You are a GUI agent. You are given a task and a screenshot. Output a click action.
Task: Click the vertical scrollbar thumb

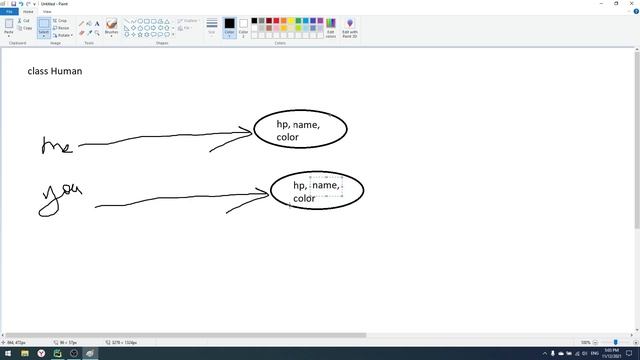637,140
